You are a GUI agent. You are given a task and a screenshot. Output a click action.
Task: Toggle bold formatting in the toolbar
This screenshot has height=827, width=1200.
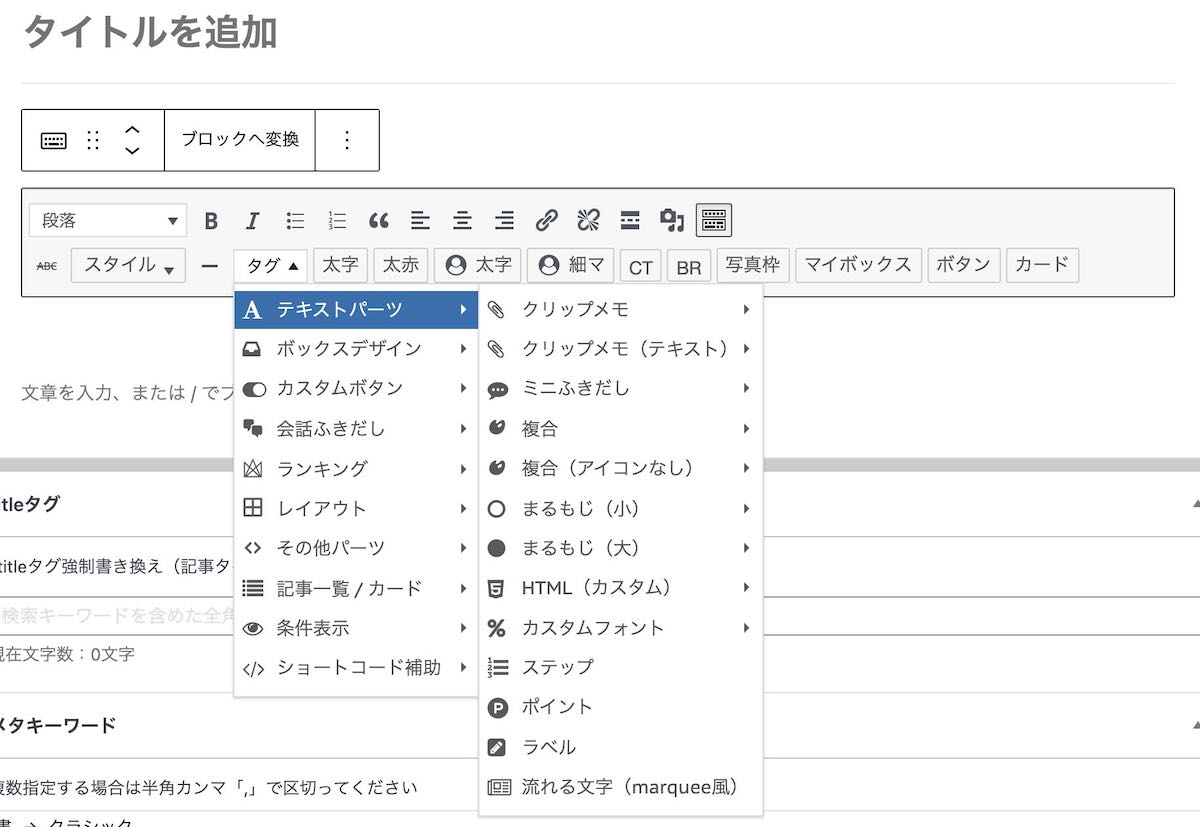pos(211,221)
